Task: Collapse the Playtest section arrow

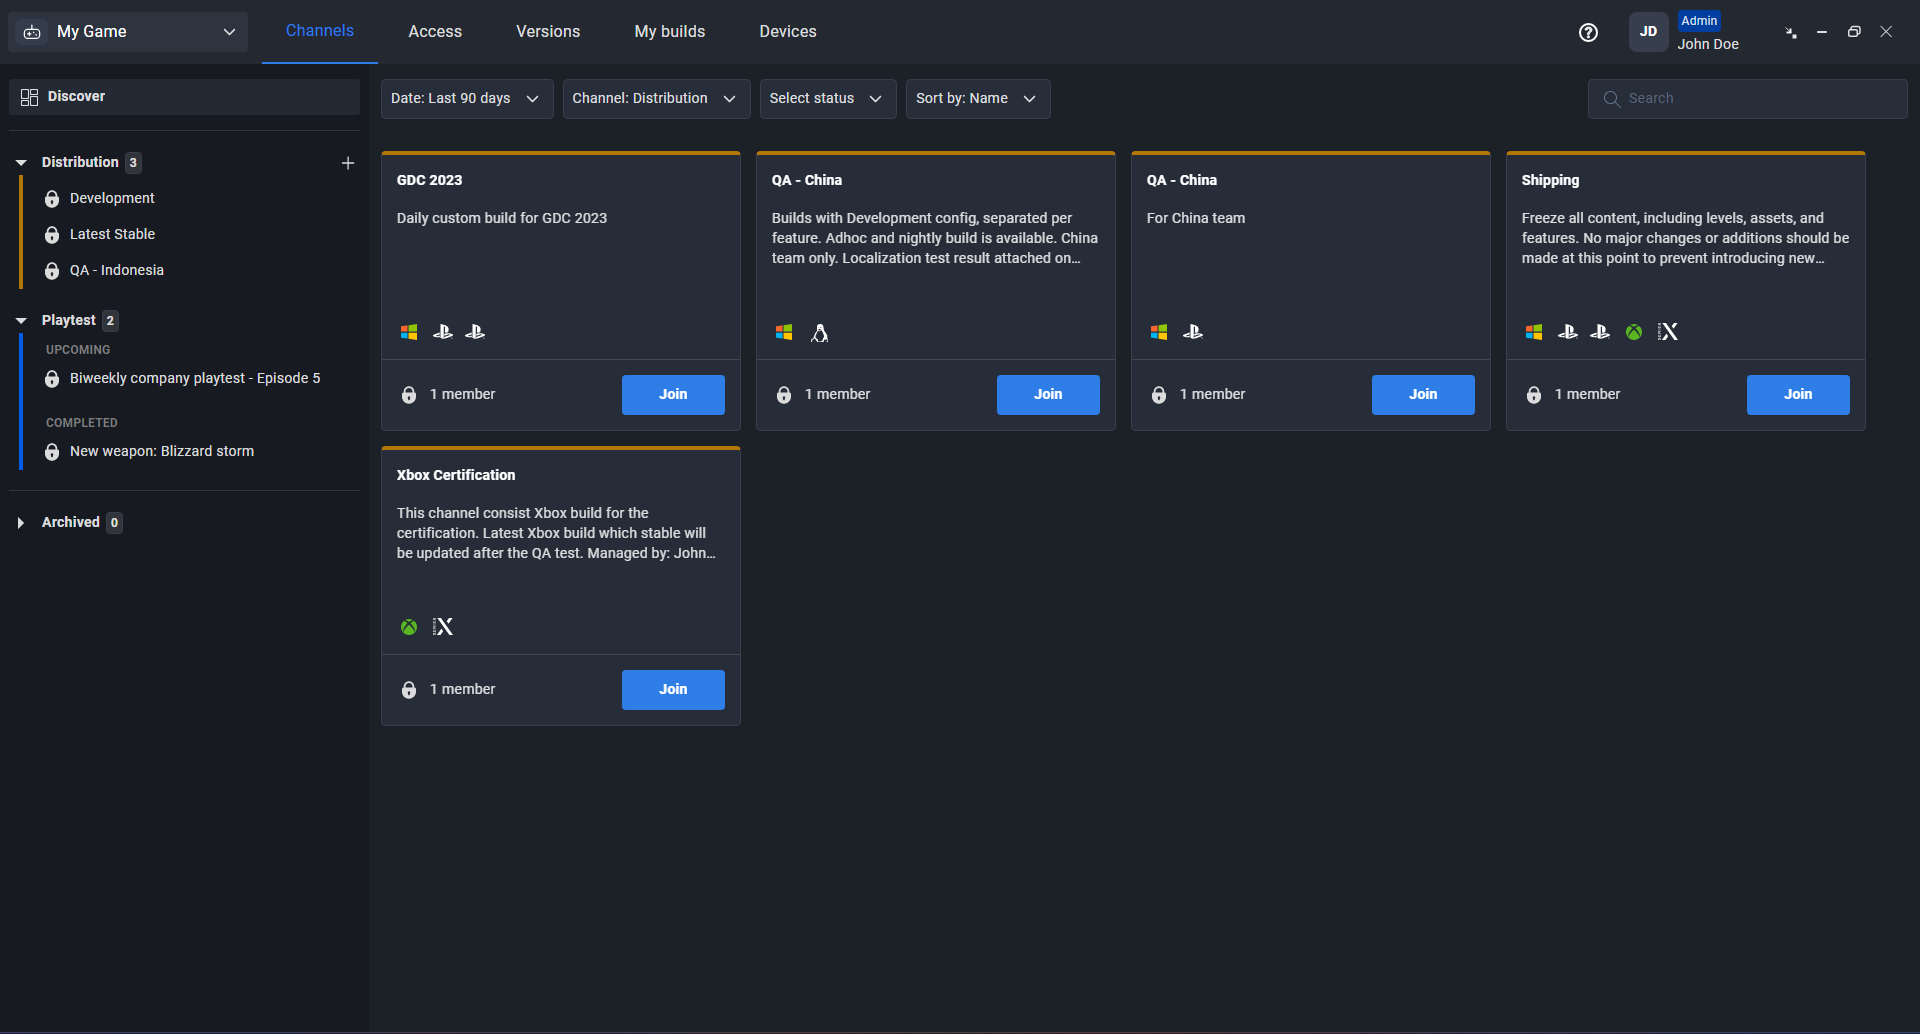Action: point(21,320)
